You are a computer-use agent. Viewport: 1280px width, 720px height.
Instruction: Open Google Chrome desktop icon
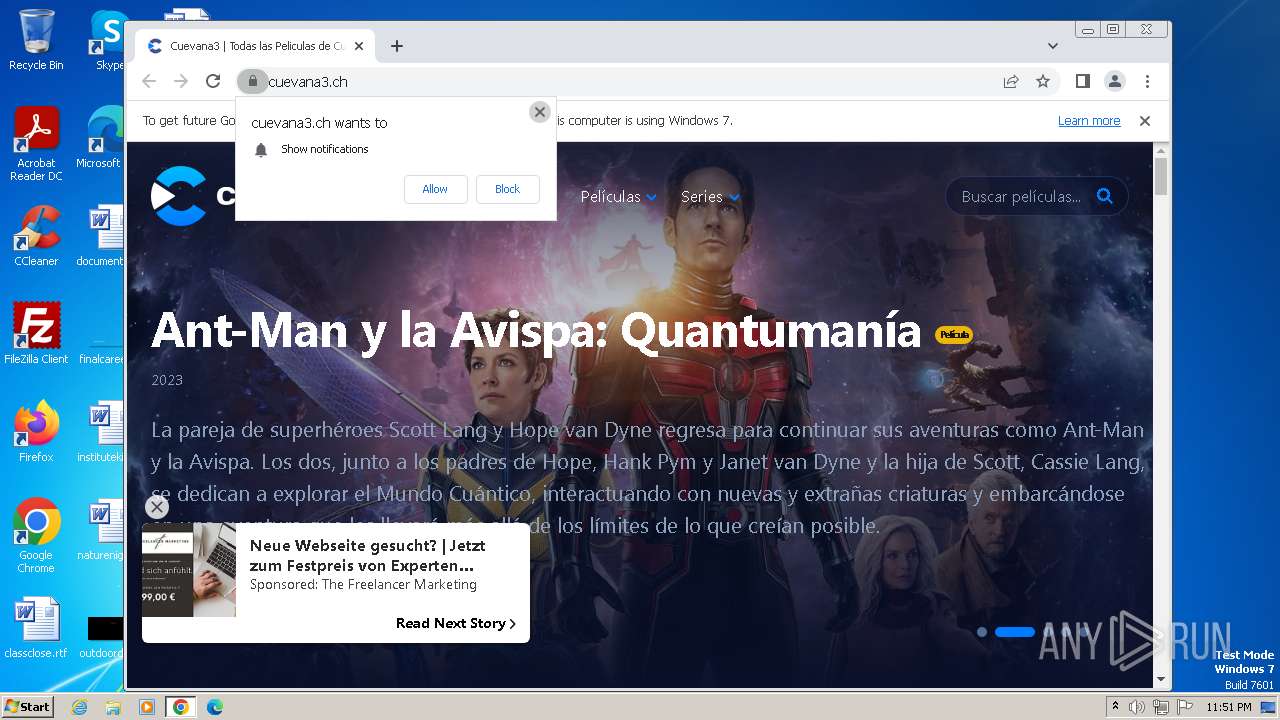tap(36, 536)
